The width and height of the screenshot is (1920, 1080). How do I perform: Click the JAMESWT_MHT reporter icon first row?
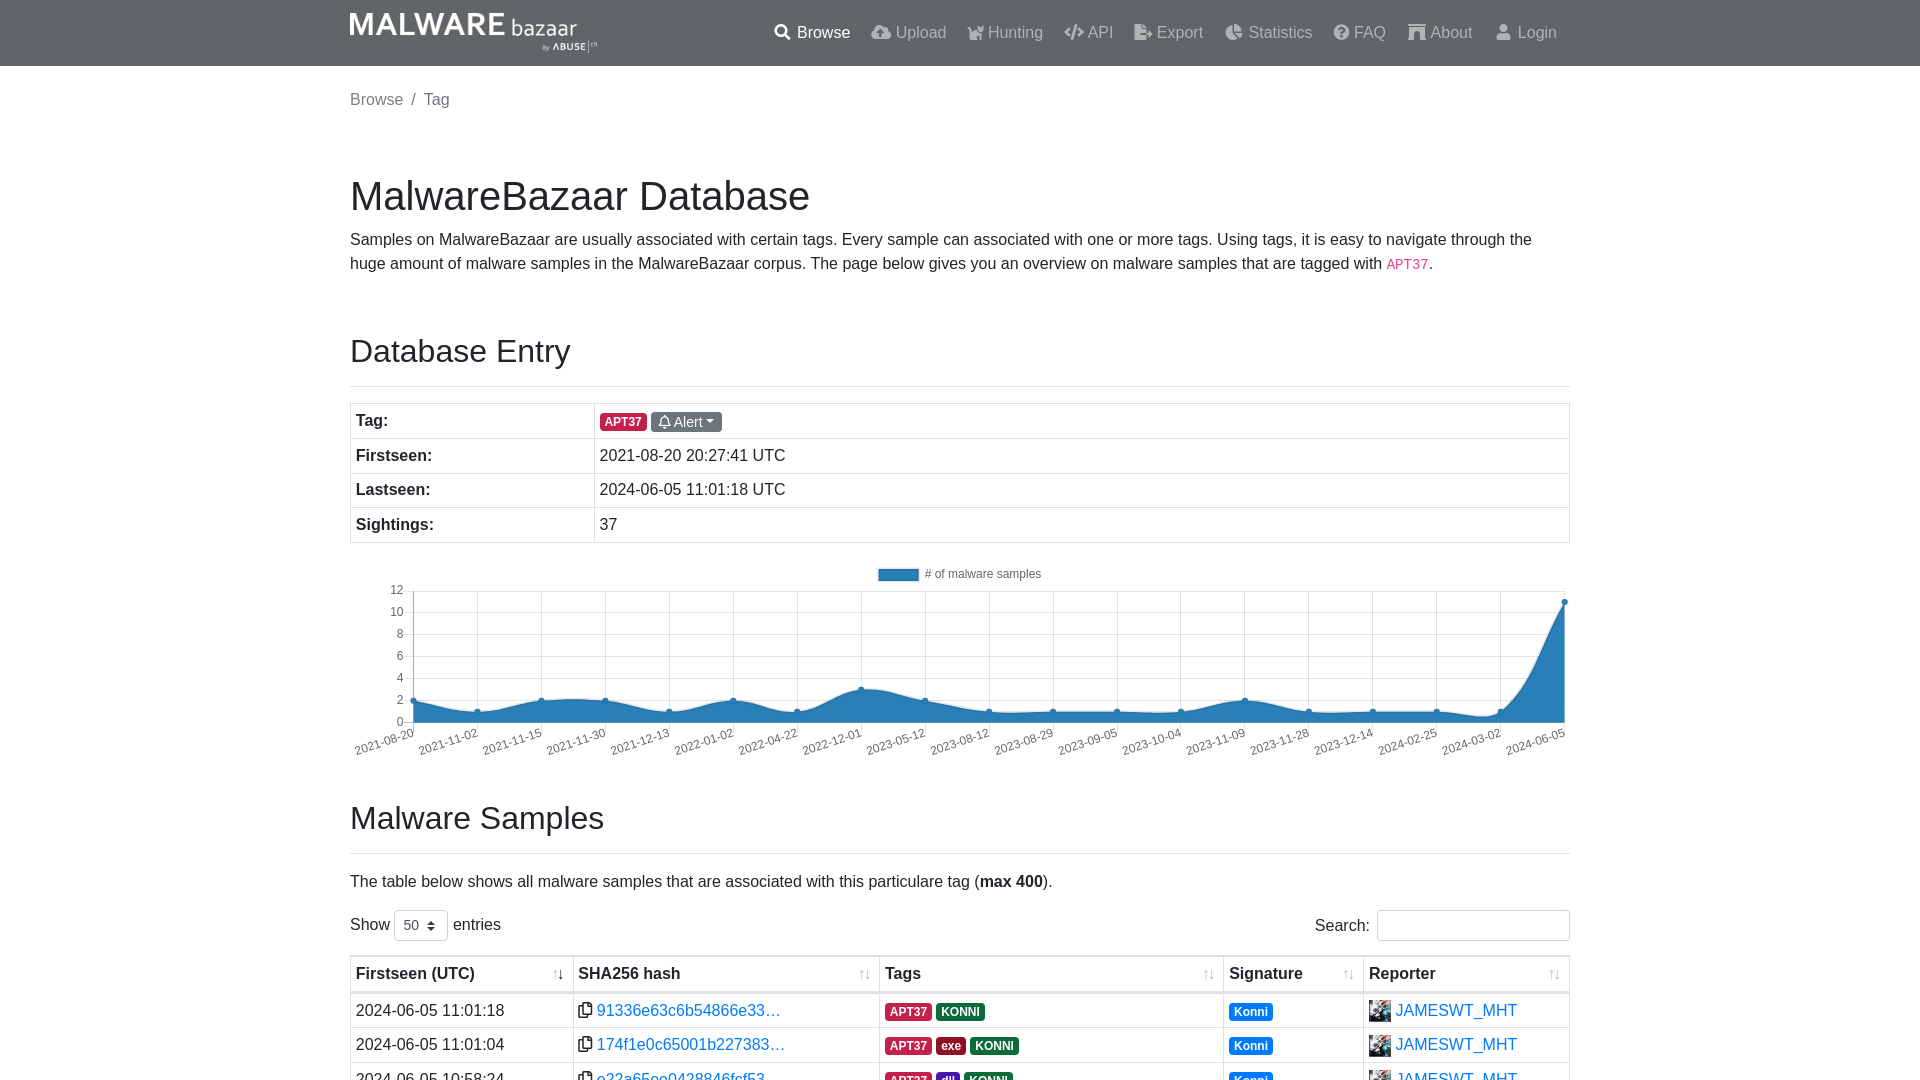tap(1379, 1010)
